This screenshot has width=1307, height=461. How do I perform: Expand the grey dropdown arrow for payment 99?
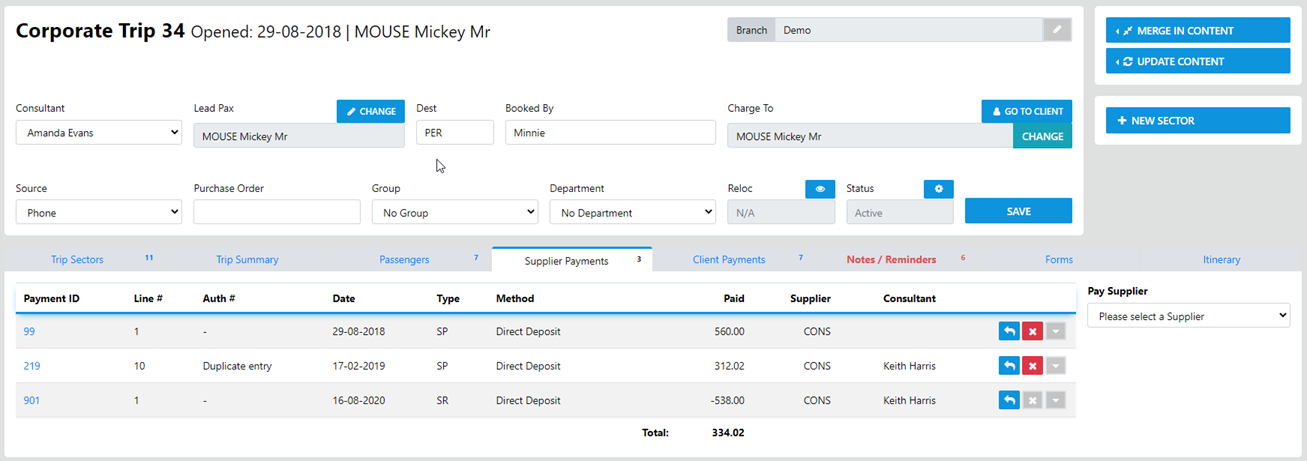click(x=1056, y=332)
